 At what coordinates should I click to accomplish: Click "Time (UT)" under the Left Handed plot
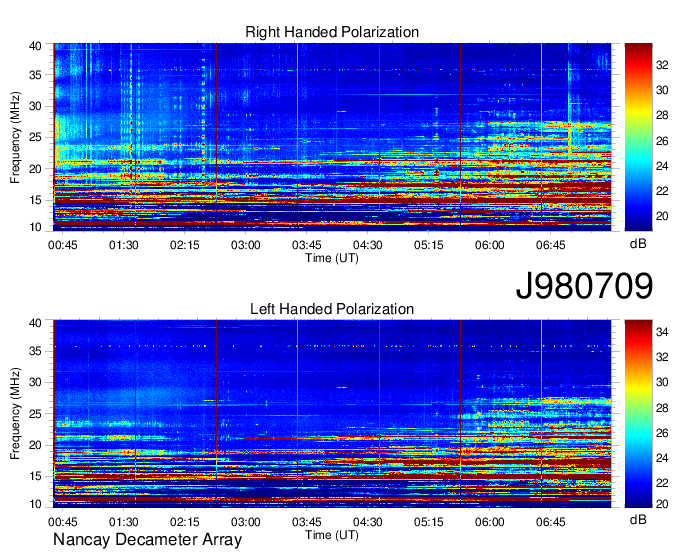point(332,535)
